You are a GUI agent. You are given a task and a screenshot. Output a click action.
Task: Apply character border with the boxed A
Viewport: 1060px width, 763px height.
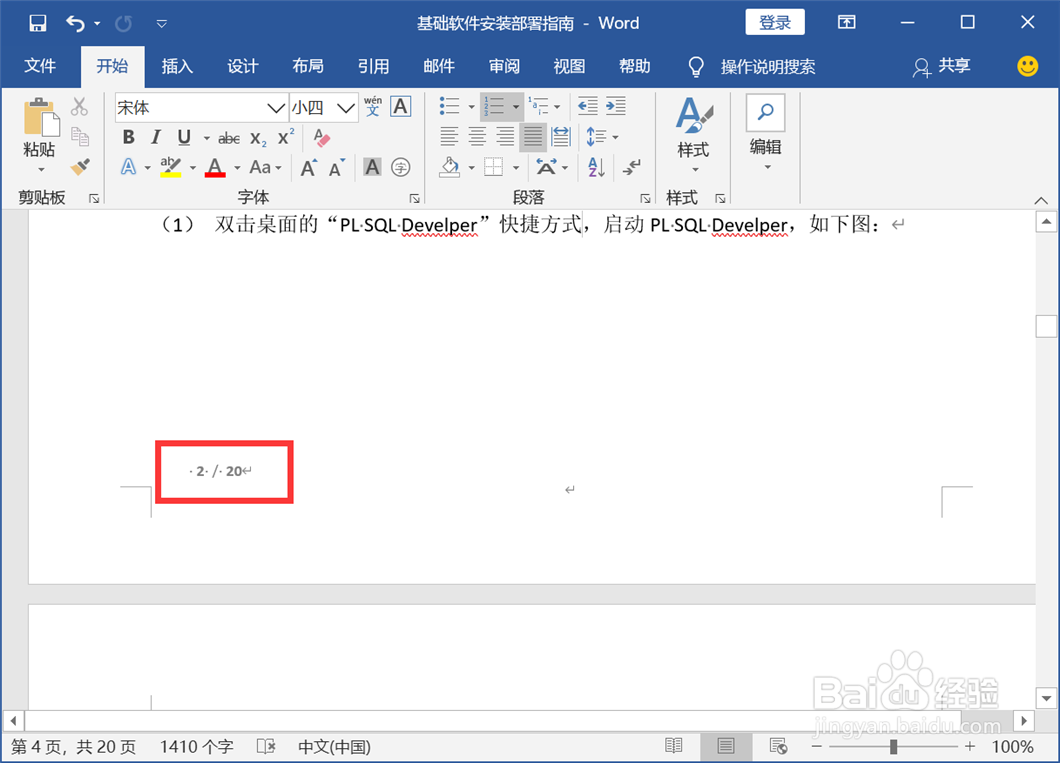401,107
